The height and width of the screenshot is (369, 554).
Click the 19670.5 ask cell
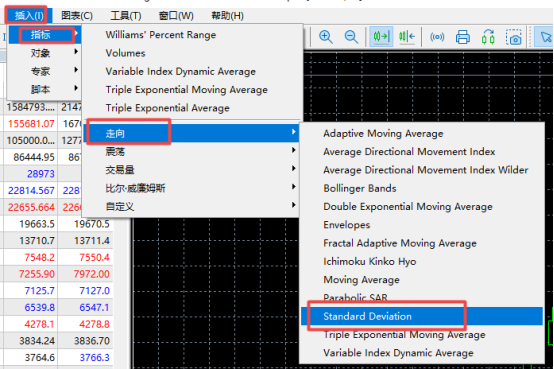pyautogui.click(x=92, y=224)
